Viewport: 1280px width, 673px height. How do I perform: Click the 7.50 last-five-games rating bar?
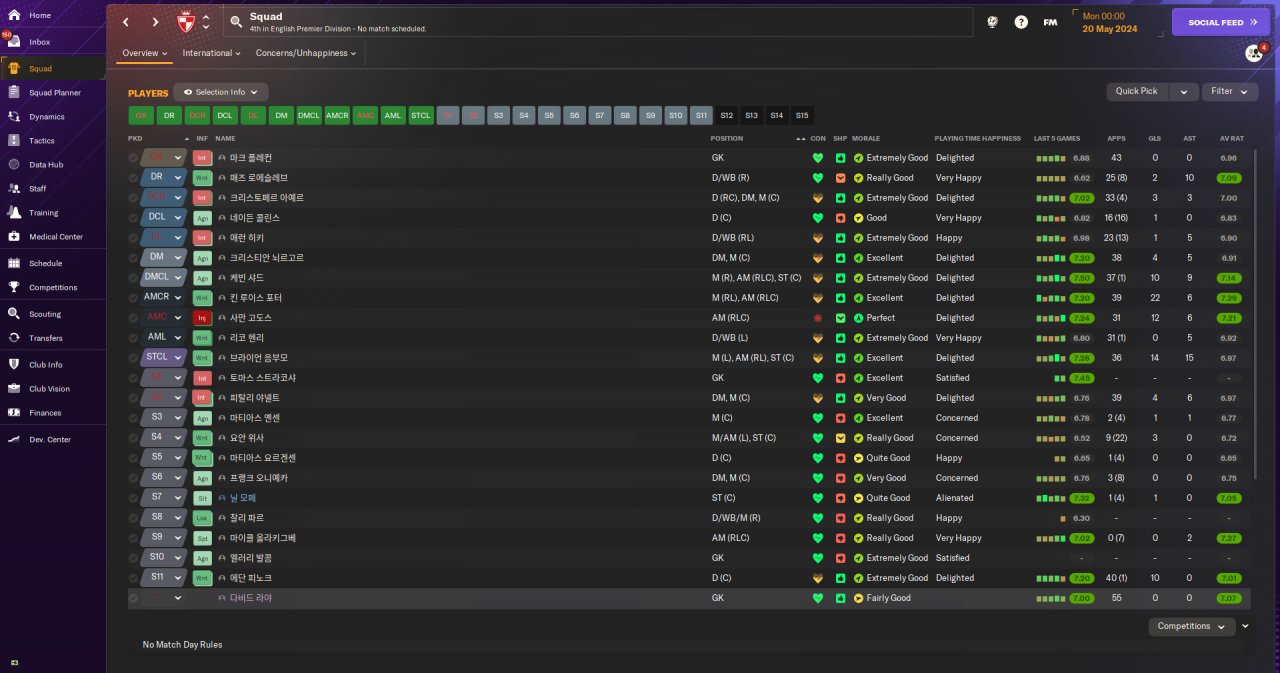point(1080,278)
